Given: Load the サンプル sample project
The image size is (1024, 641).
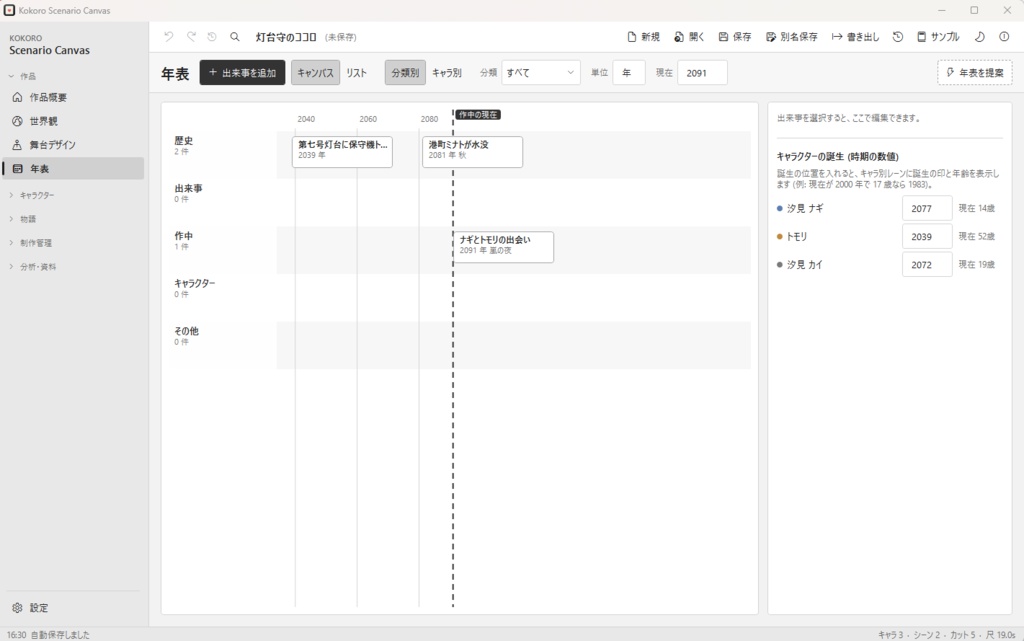Looking at the screenshot, I should [x=938, y=37].
